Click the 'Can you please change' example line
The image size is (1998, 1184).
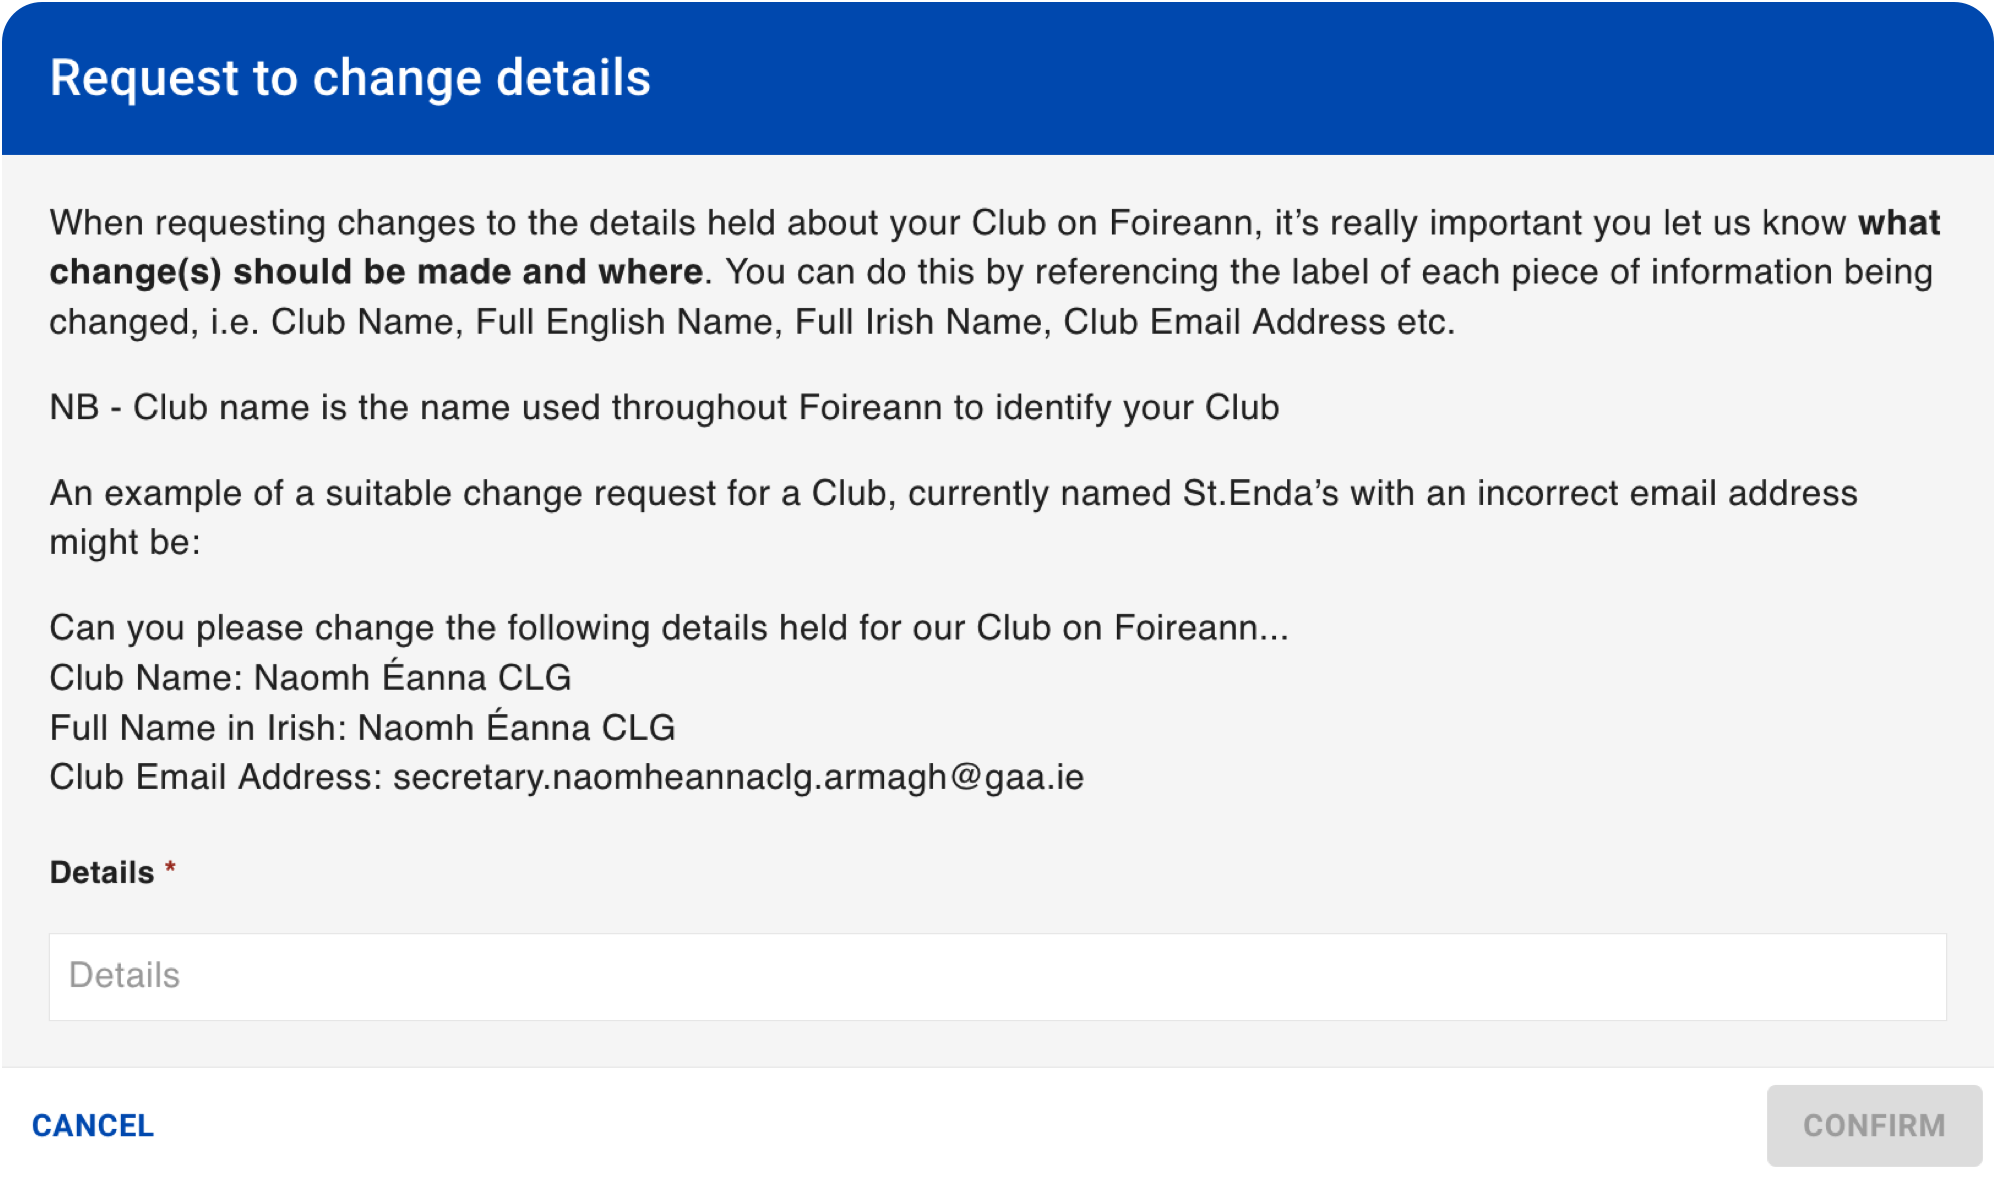tap(669, 628)
